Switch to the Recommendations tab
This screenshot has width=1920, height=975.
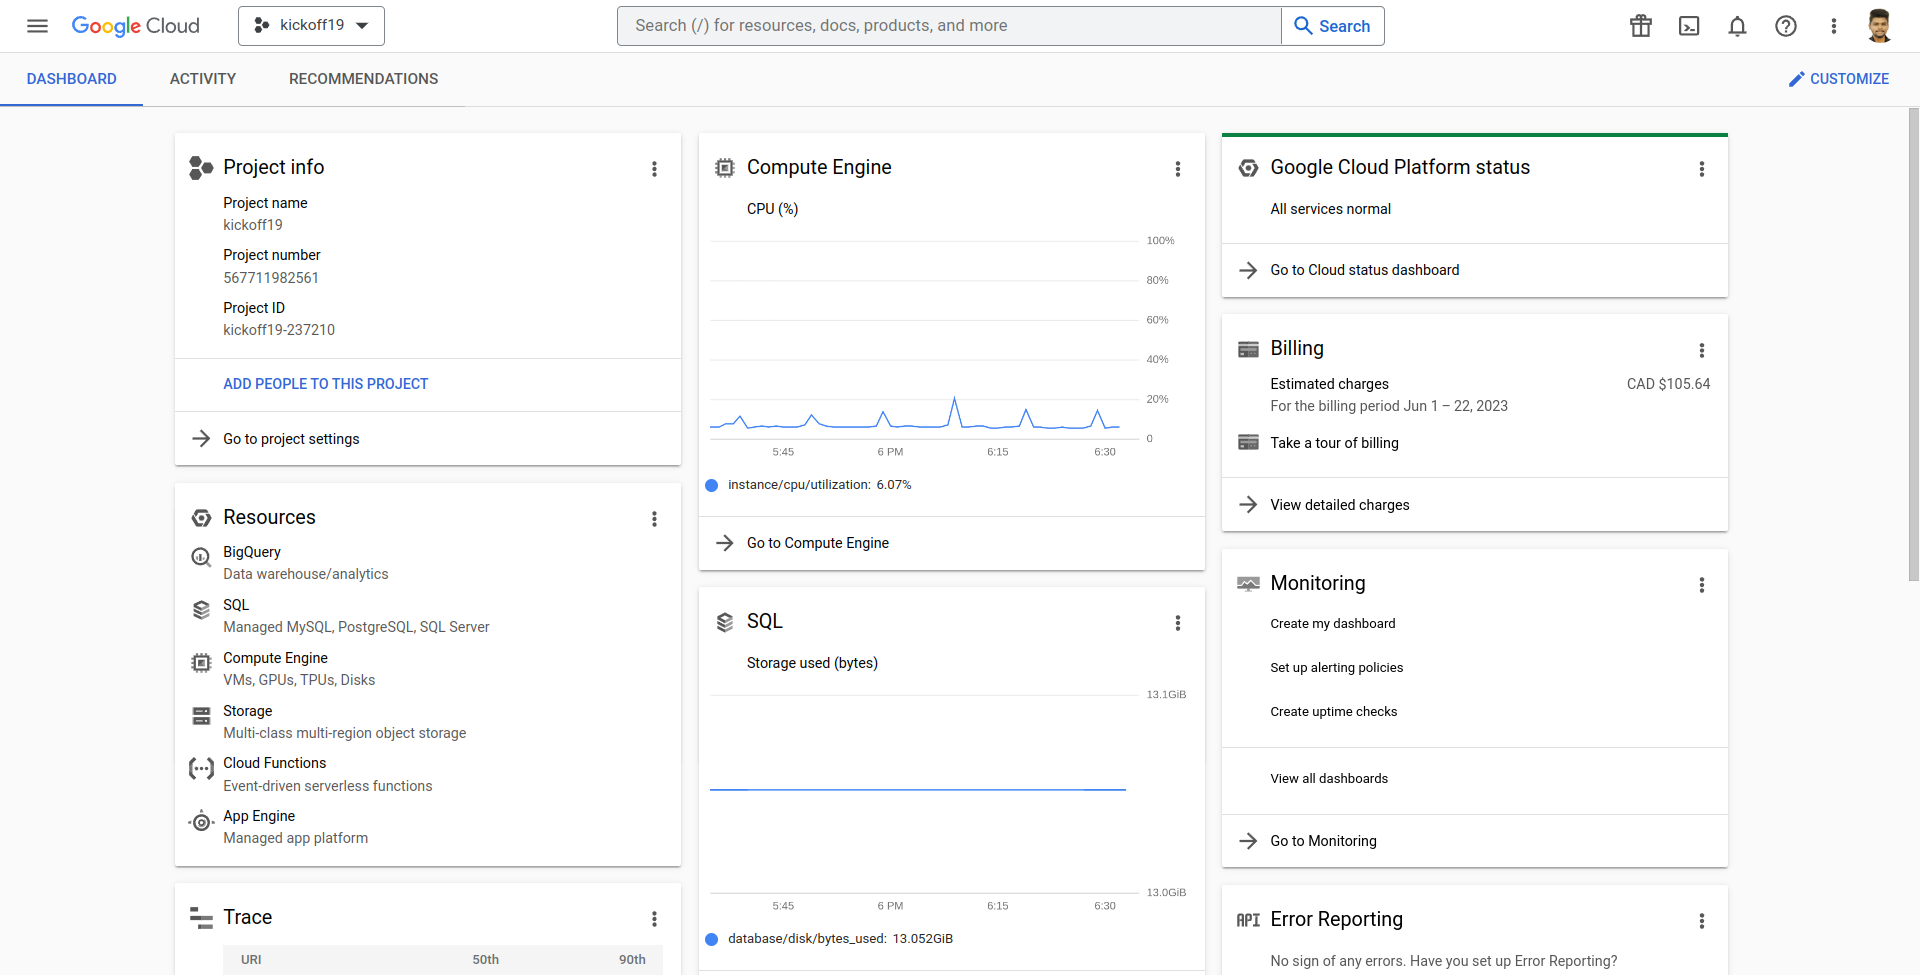[x=364, y=79]
